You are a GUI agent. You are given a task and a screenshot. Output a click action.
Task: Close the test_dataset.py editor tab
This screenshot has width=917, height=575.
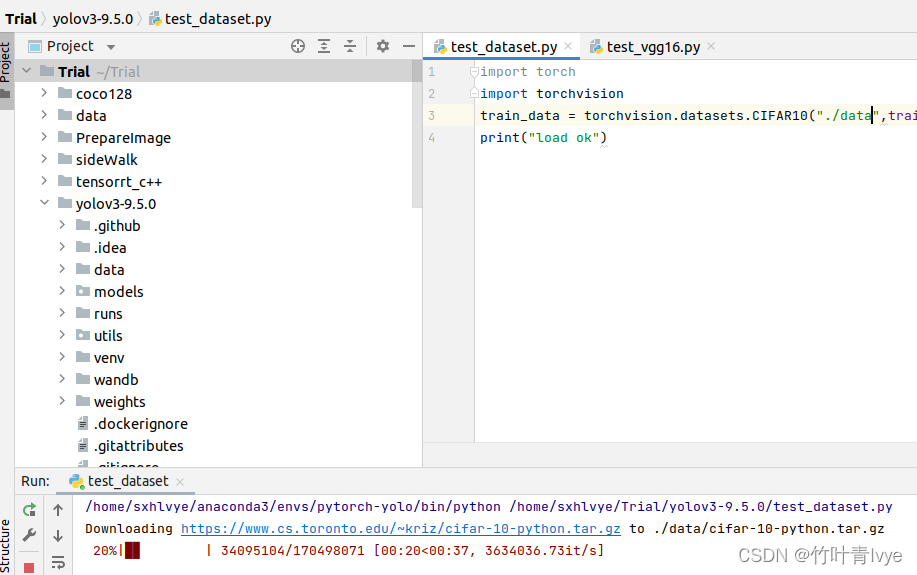pos(568,46)
